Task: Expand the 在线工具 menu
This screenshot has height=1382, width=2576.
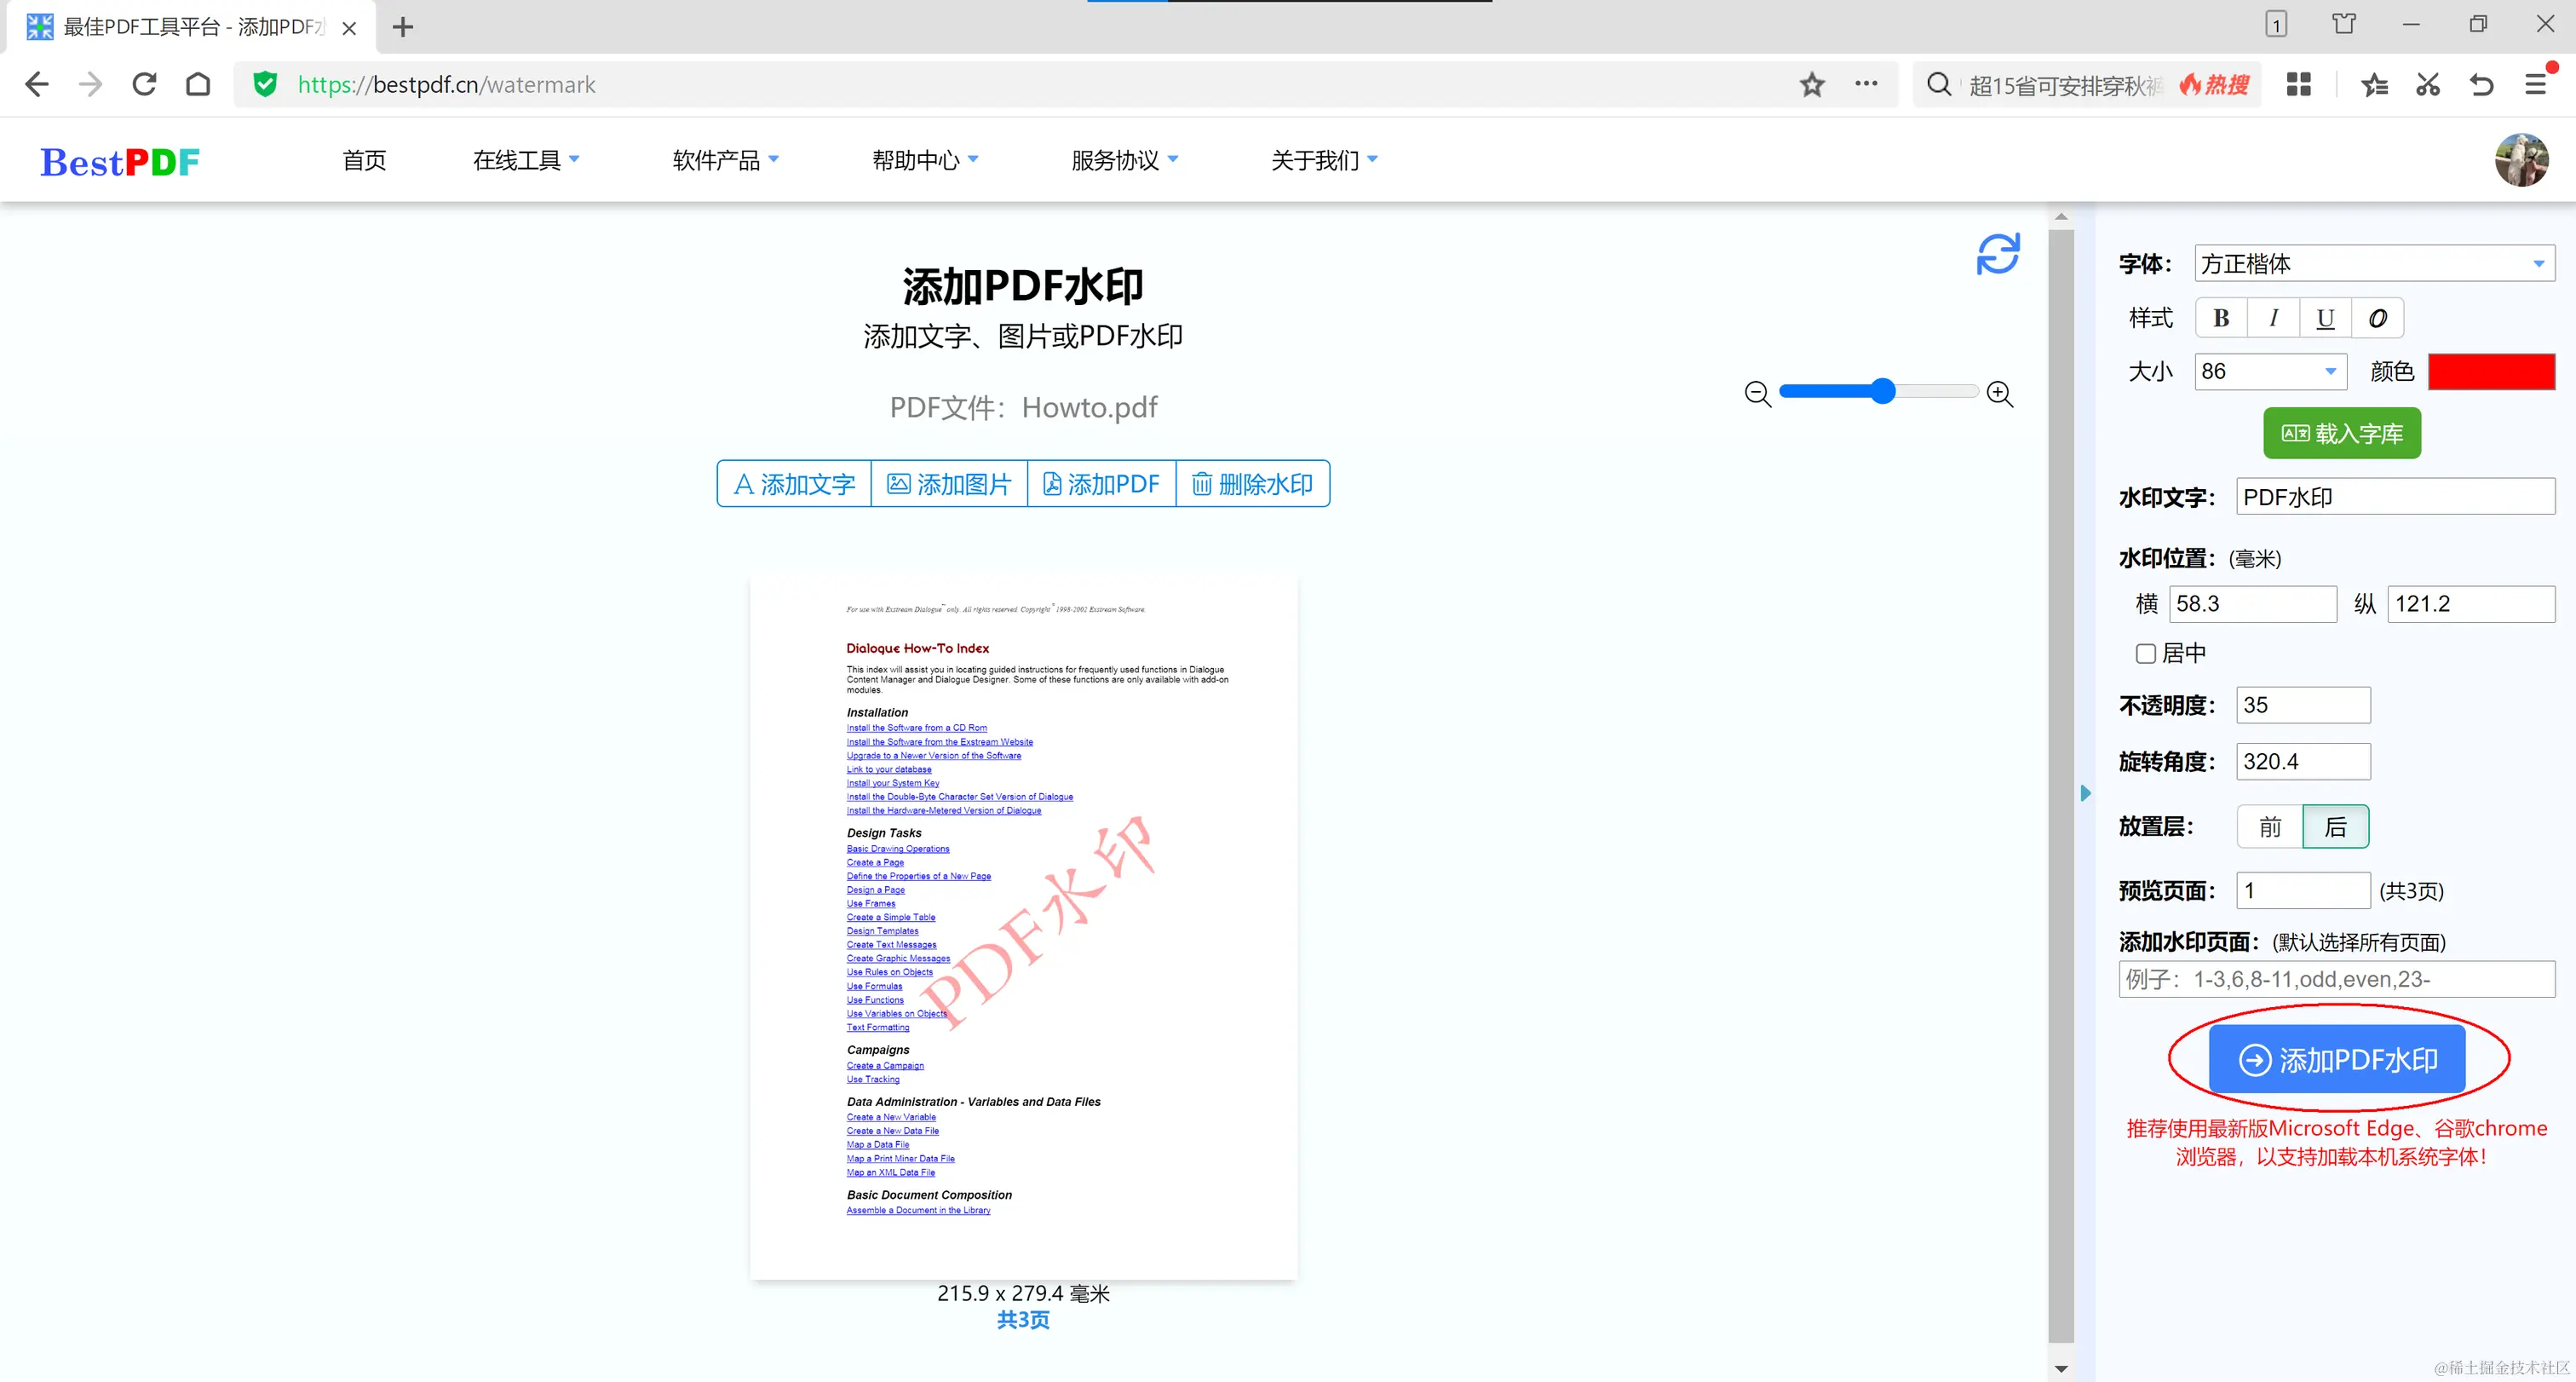Action: coord(526,160)
